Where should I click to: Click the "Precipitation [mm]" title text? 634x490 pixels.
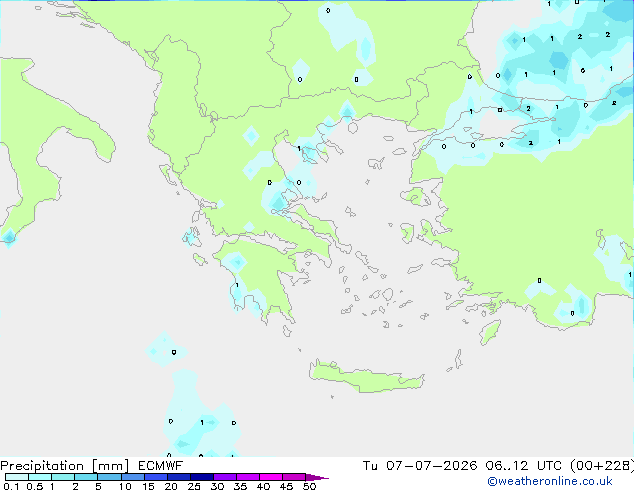[64, 466]
